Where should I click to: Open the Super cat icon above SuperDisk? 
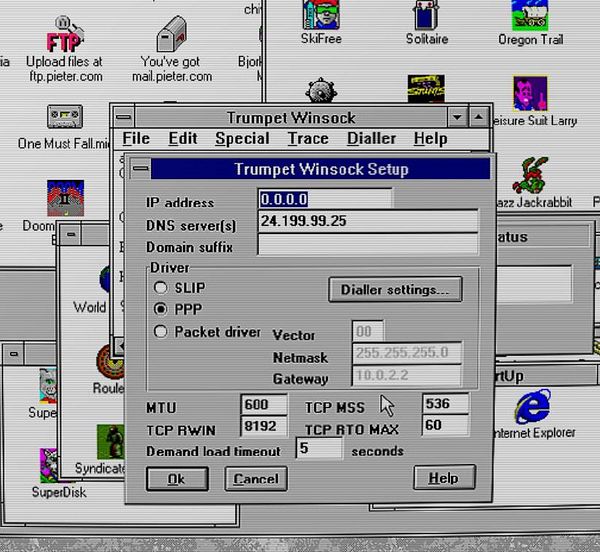click(x=48, y=386)
